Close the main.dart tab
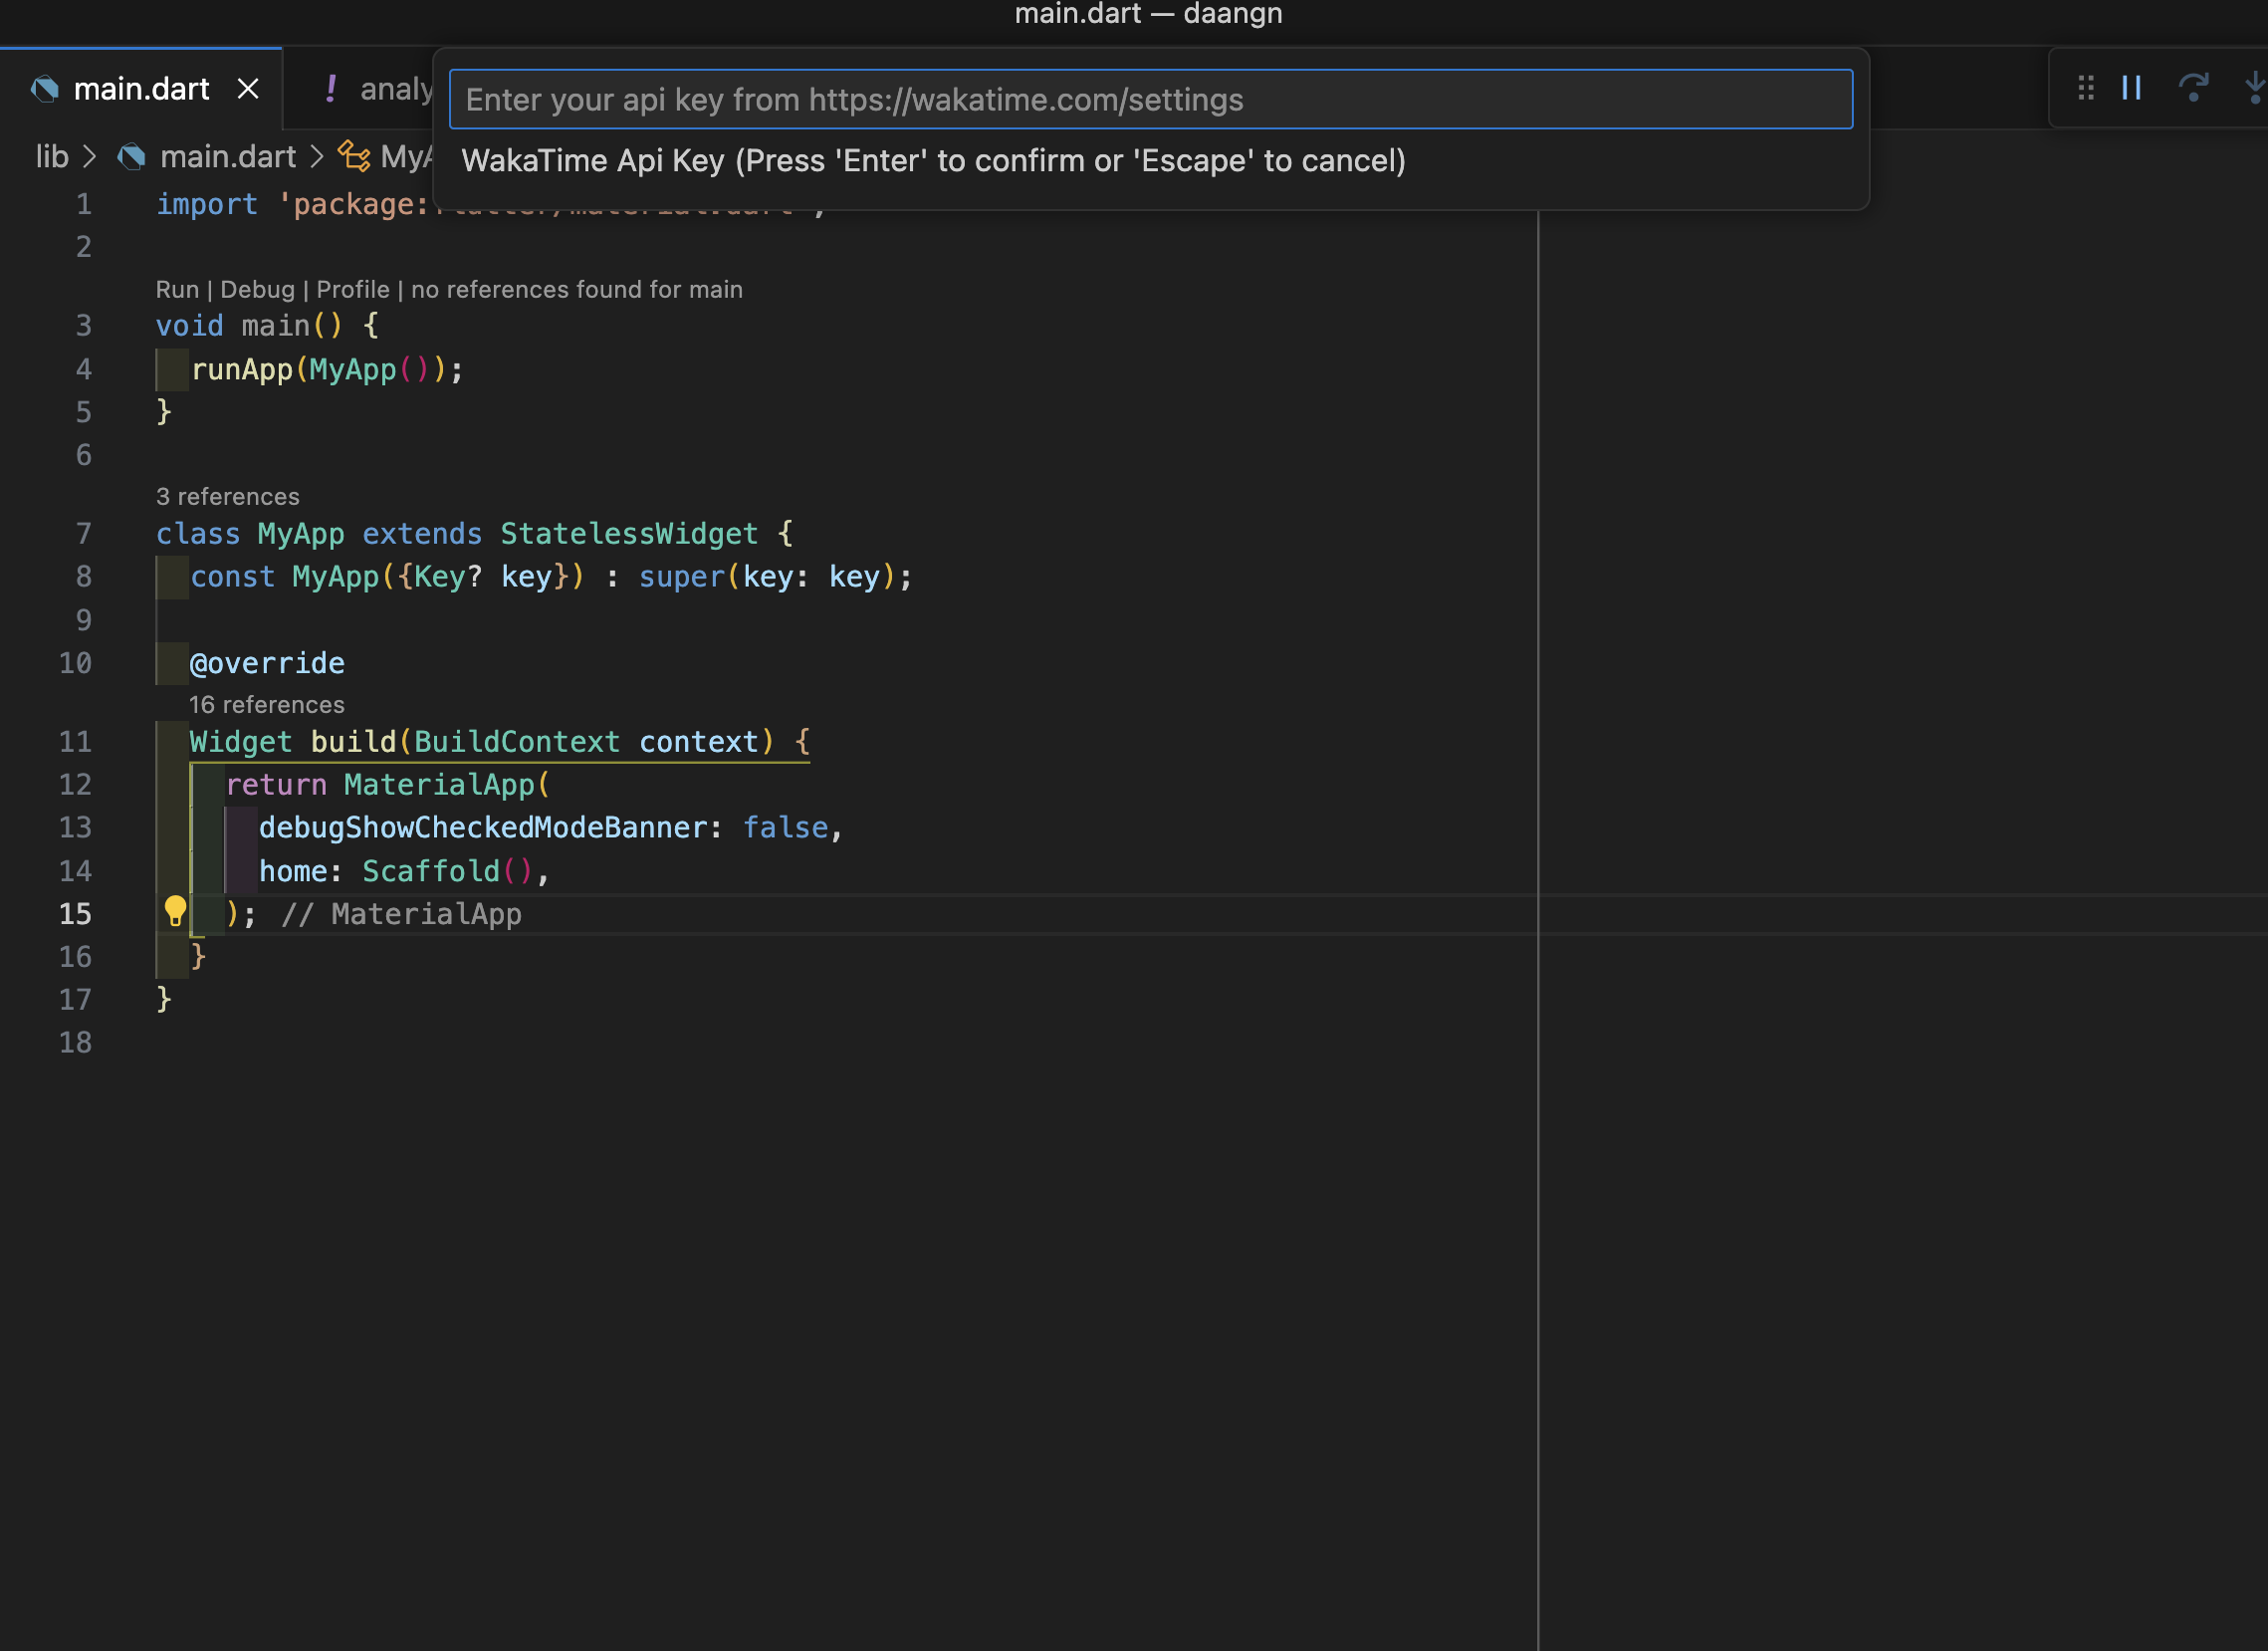This screenshot has width=2268, height=1651. pos(248,89)
